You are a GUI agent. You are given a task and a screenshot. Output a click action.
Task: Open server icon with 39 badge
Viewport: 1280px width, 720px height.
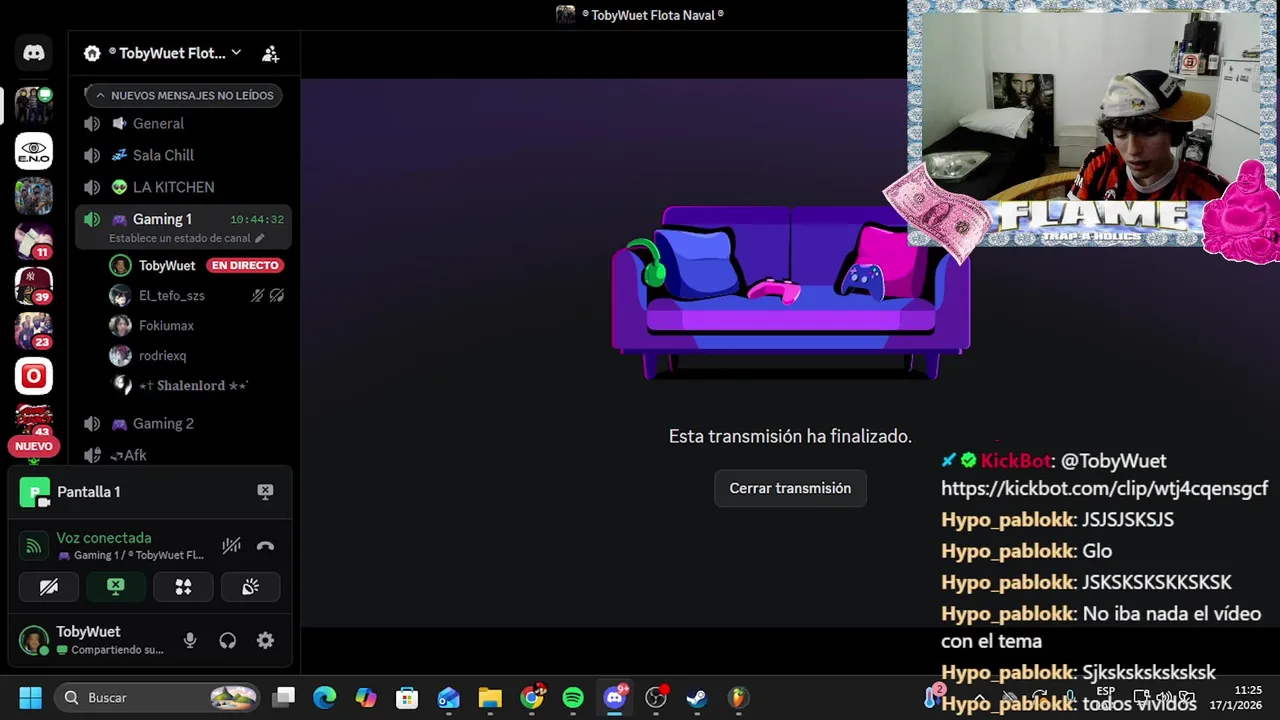tap(34, 286)
